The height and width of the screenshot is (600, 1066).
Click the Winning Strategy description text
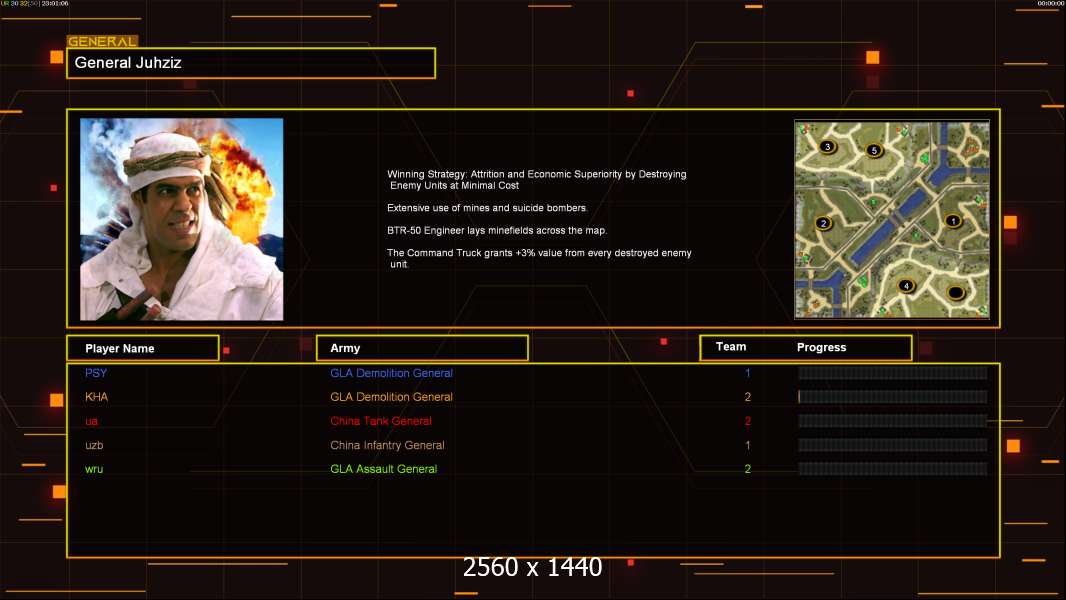(x=537, y=179)
